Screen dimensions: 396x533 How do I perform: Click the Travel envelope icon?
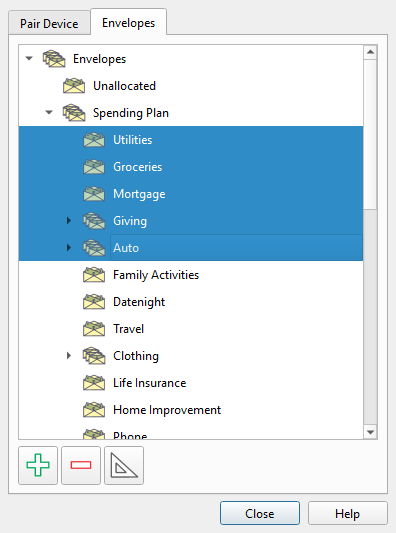[94, 329]
